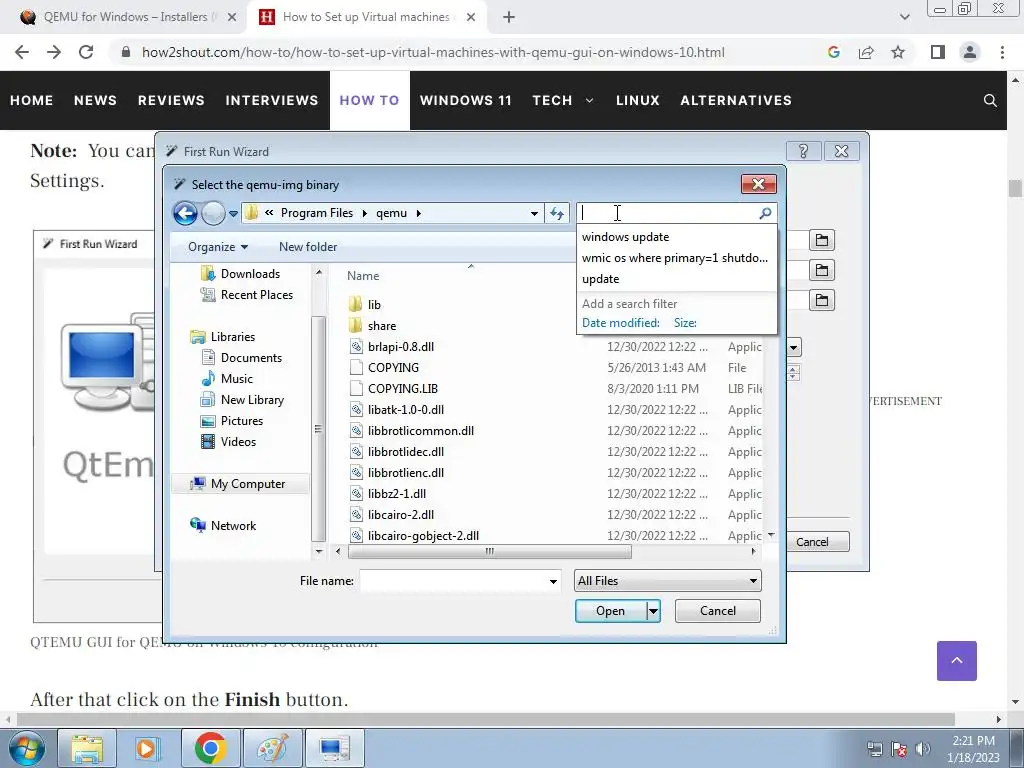Click the File name input field
Screen dimensions: 1024x768
click(x=453, y=581)
